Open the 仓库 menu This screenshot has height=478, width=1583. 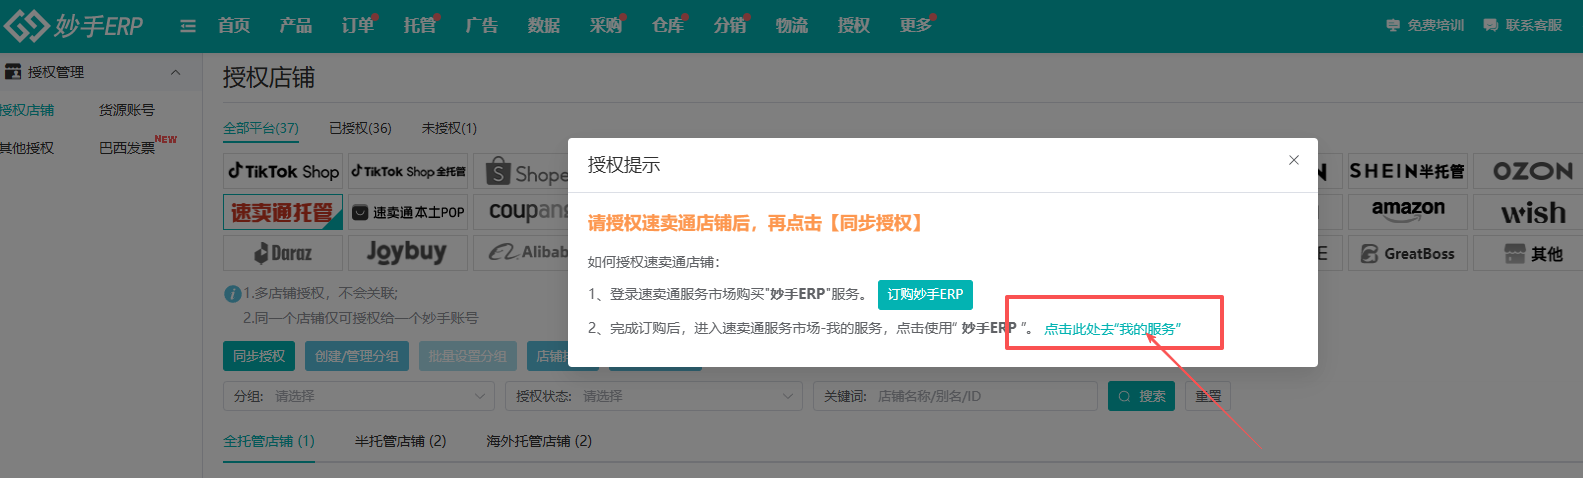click(668, 26)
